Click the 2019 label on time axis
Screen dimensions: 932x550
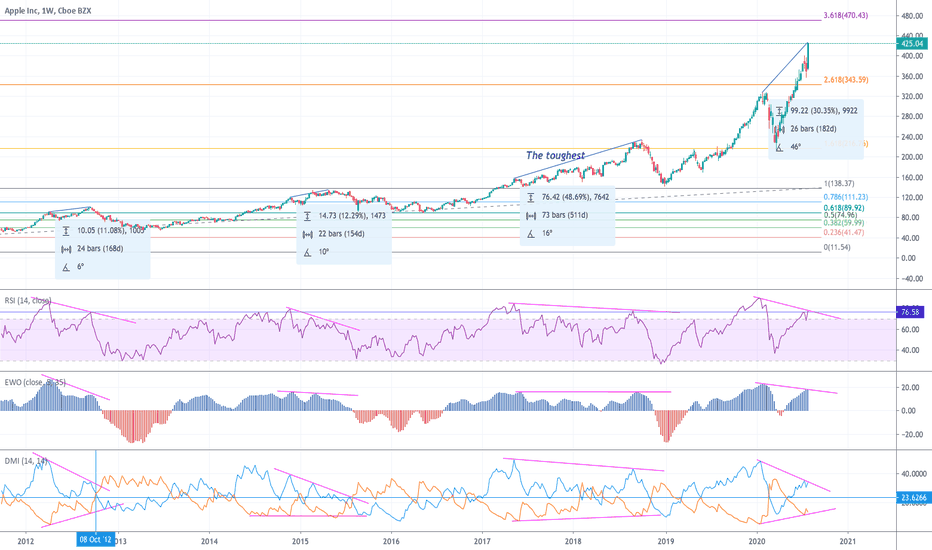pos(665,541)
